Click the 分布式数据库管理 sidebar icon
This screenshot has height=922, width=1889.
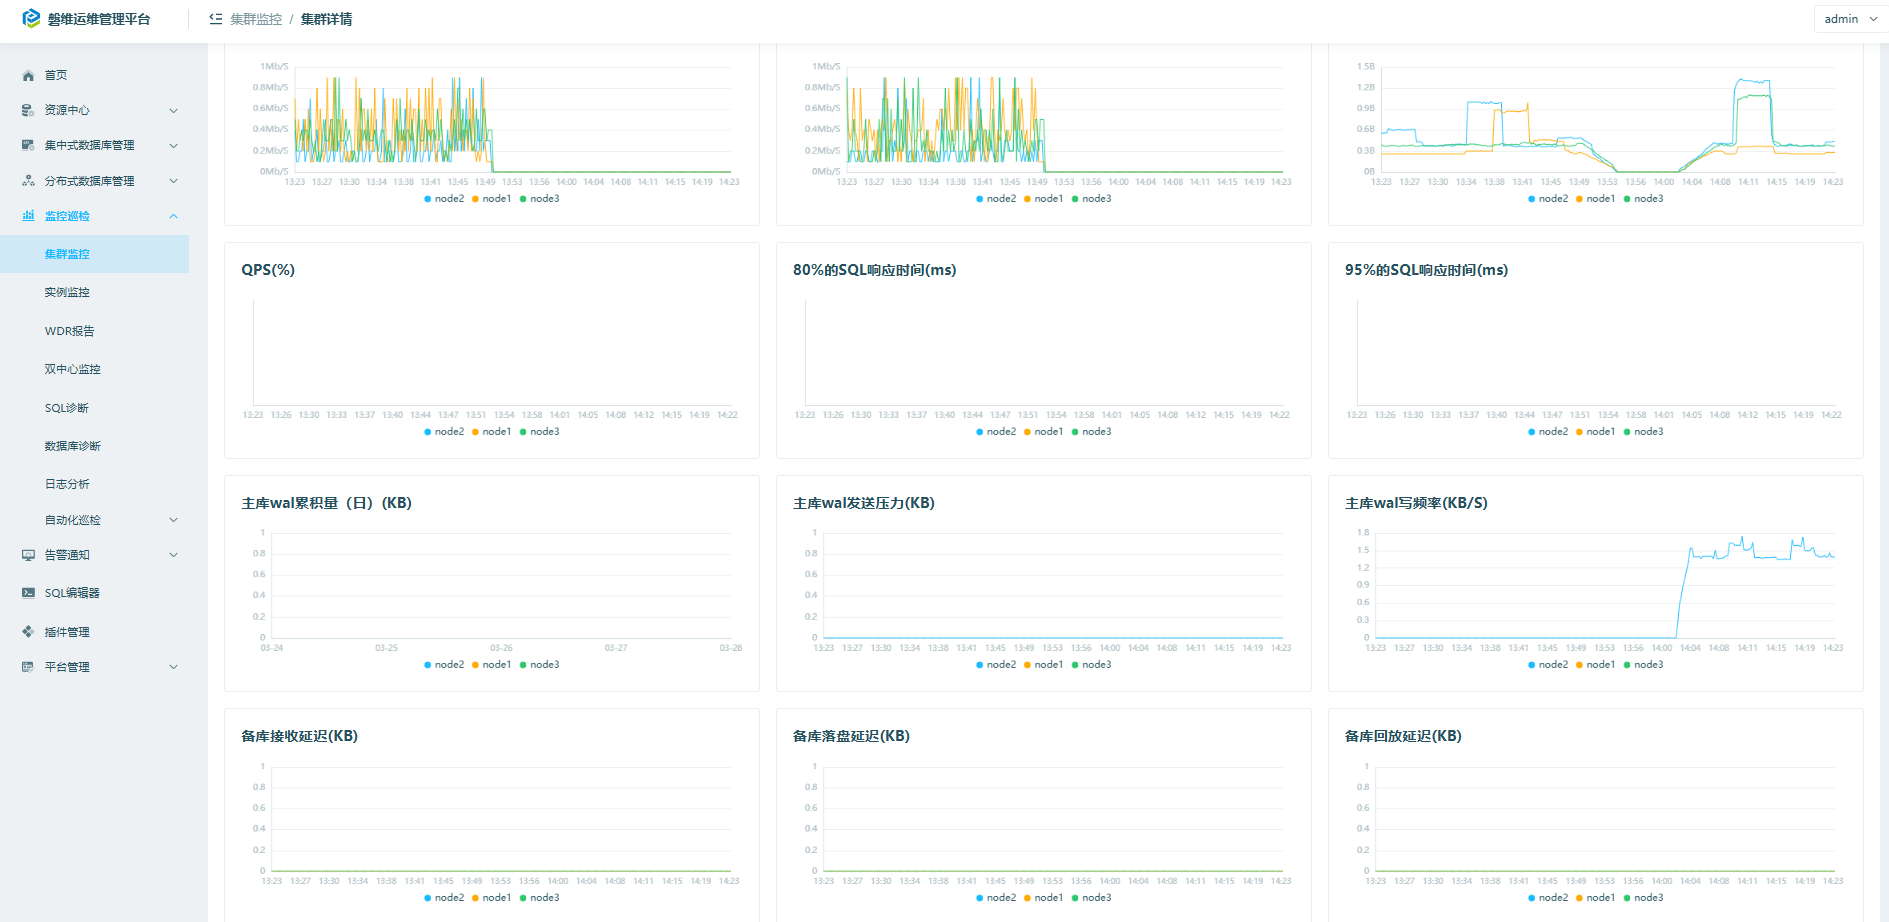click(28, 181)
